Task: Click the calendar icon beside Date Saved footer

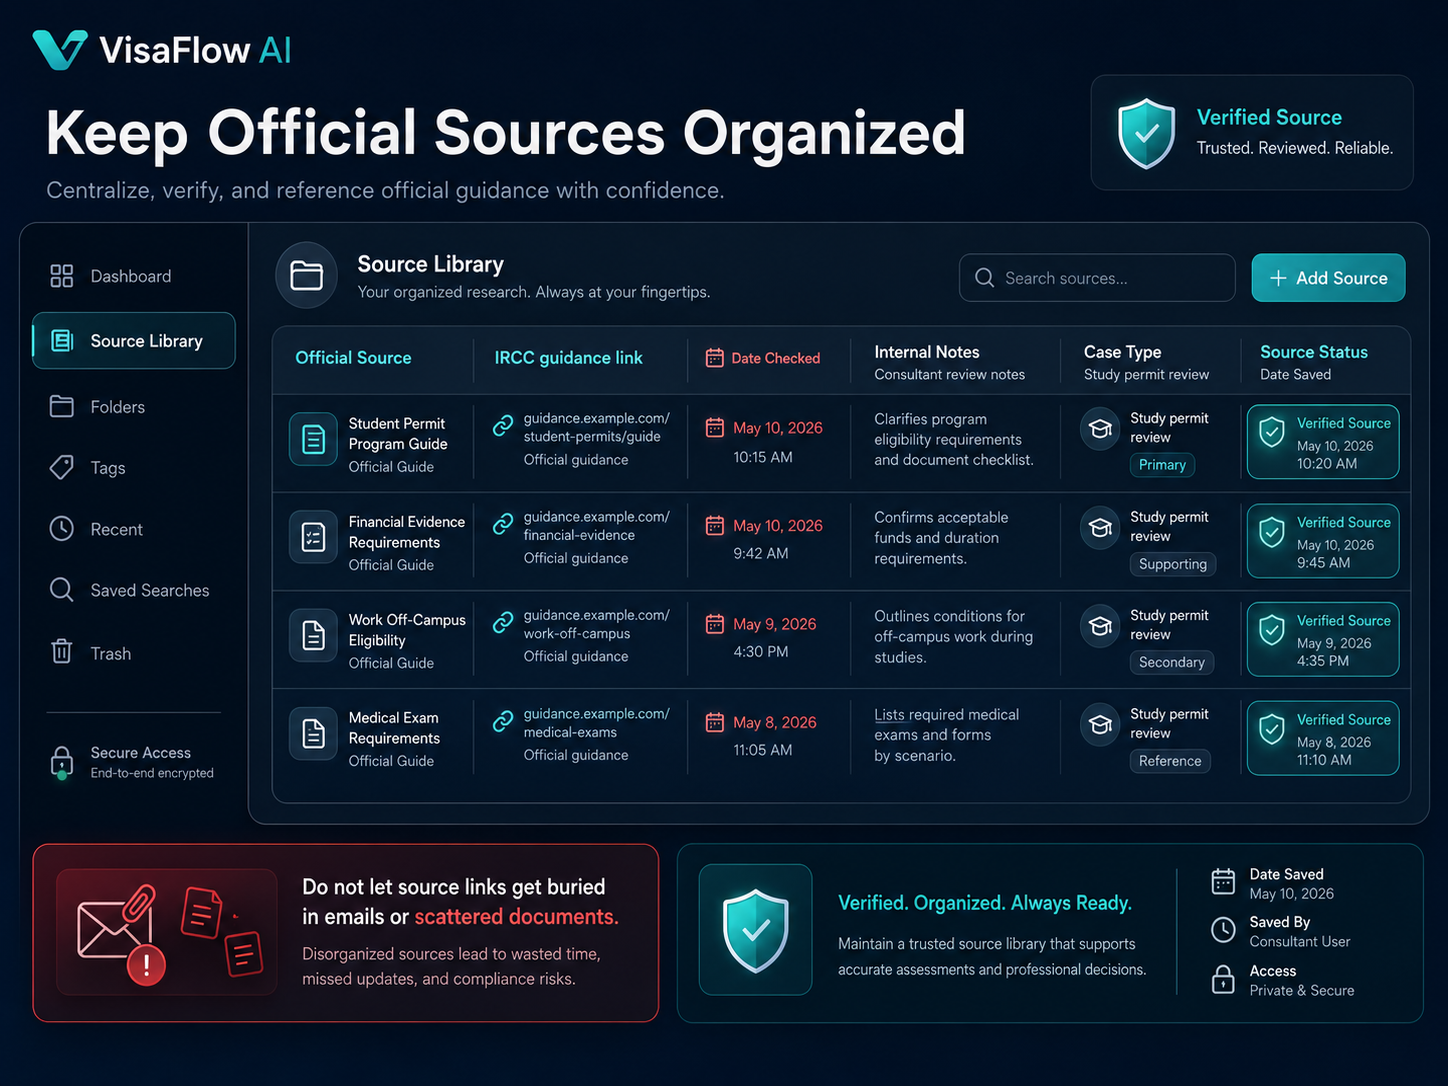Action: [1223, 881]
